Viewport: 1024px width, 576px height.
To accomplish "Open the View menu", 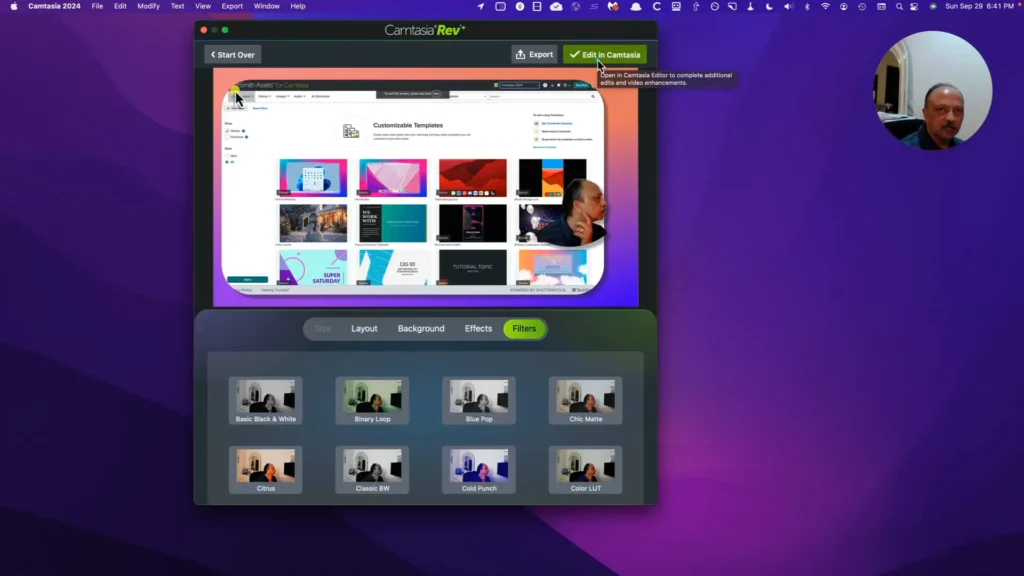I will 202,7.
